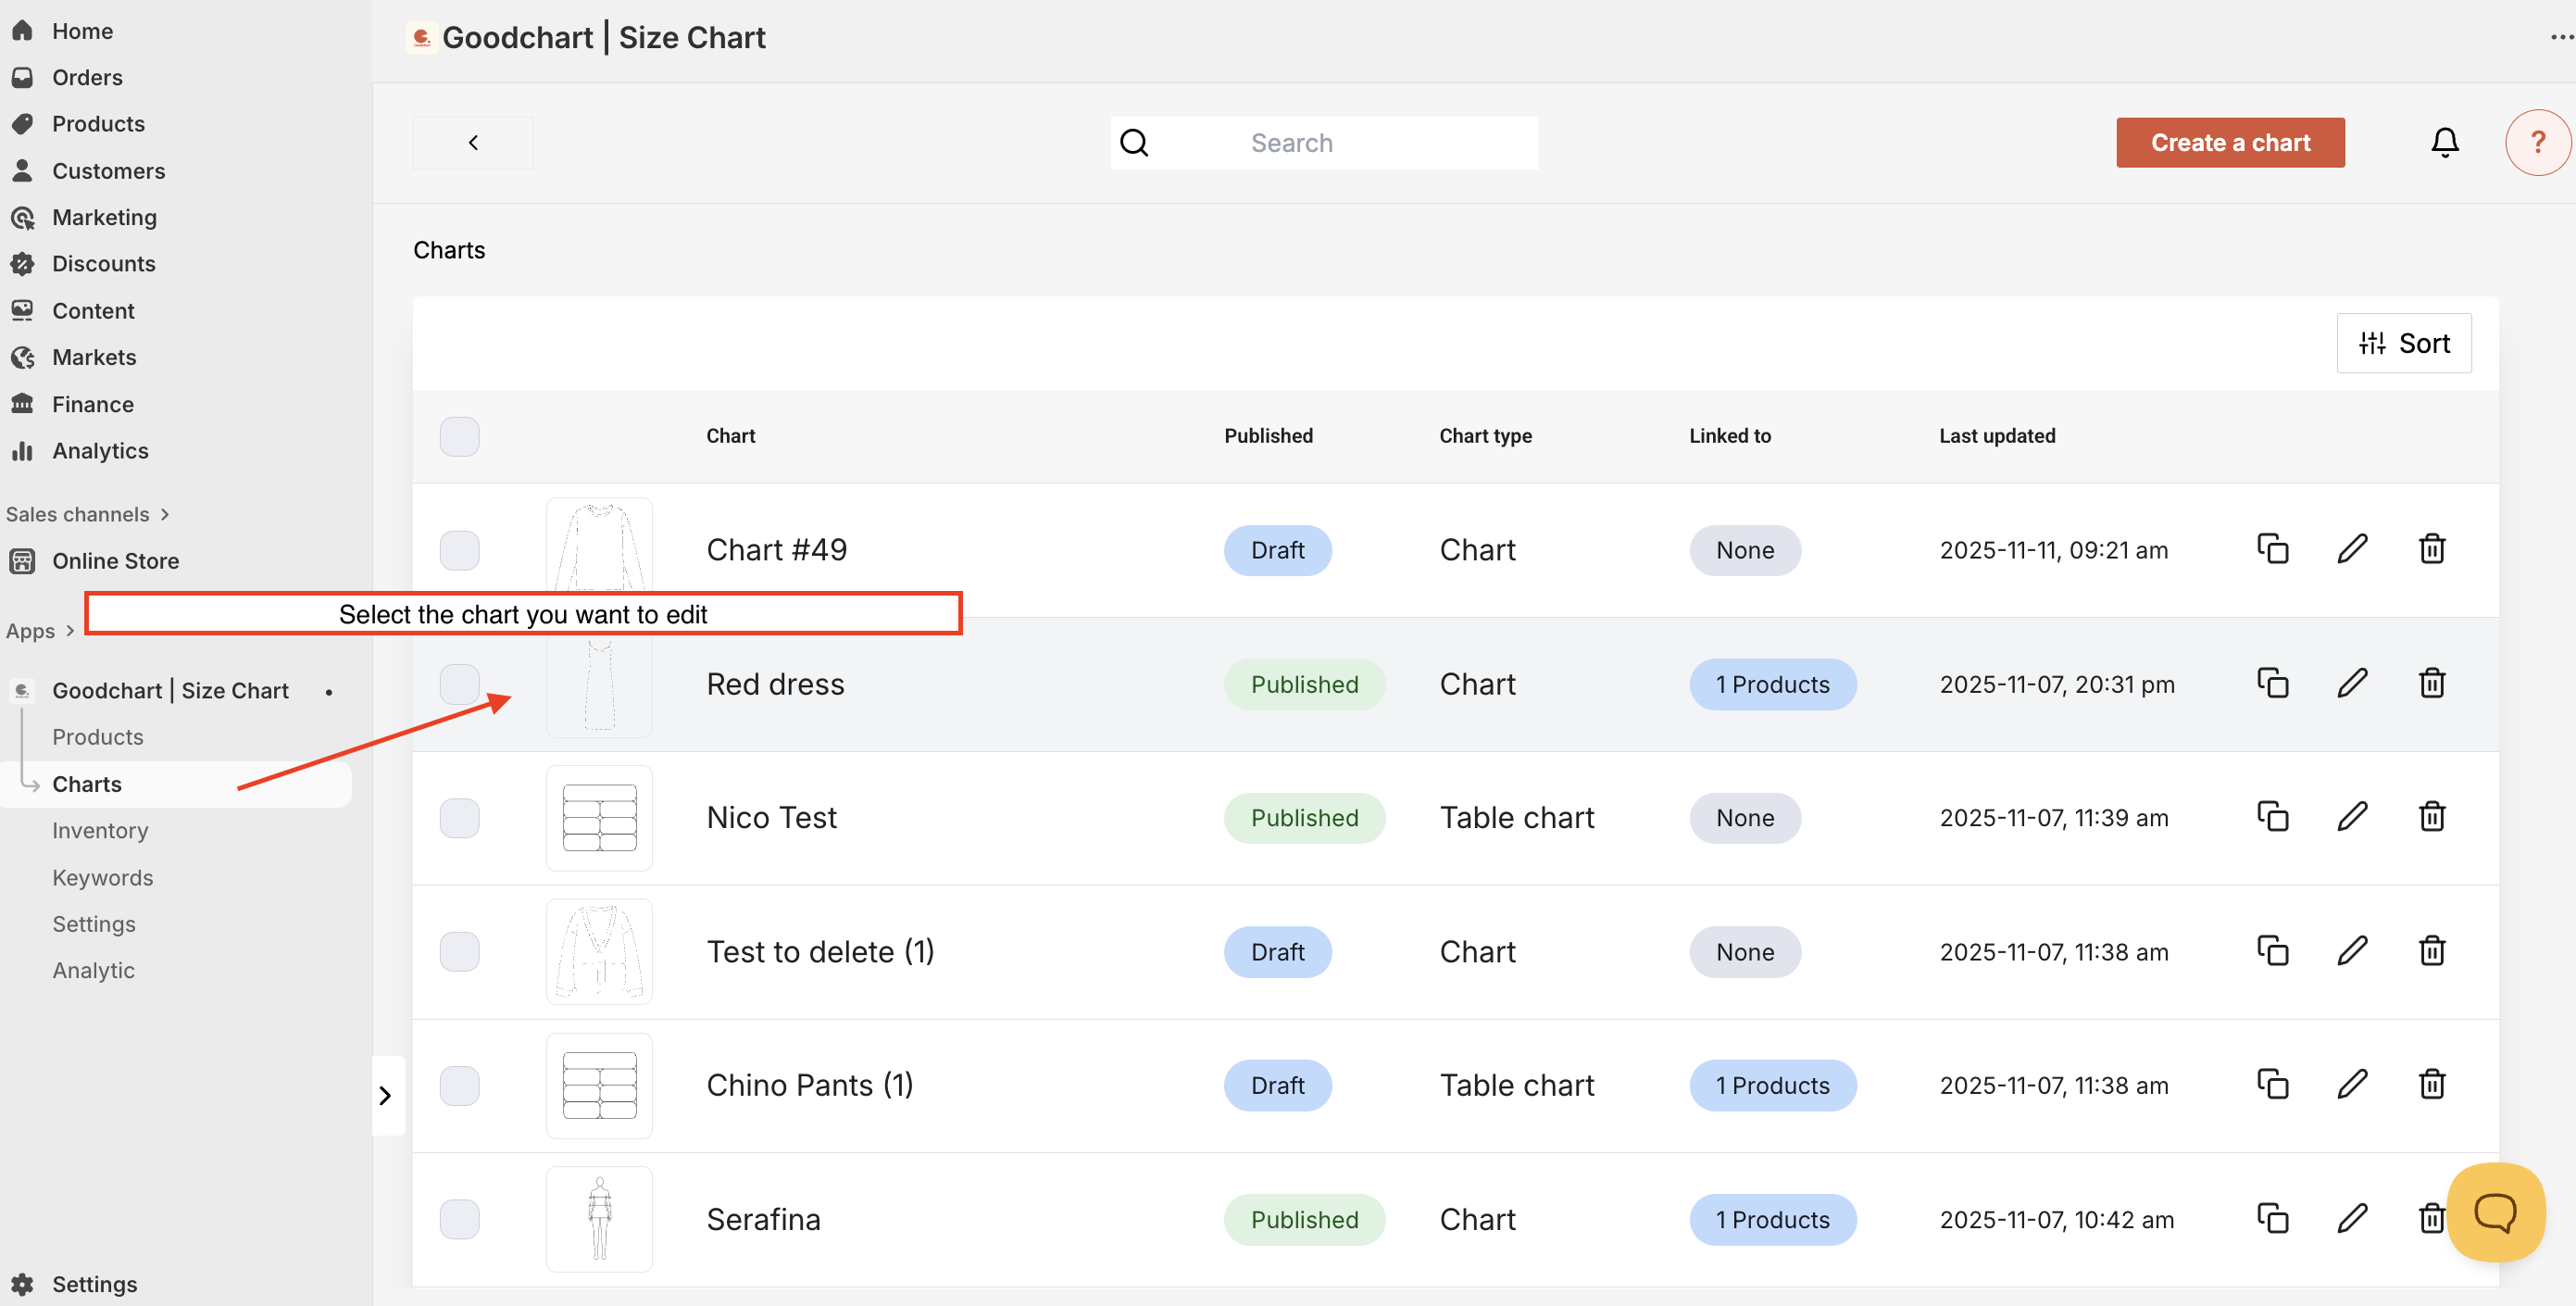Image resolution: width=2576 pixels, height=1306 pixels.
Task: Select the Chart #49 row checkbox
Action: [459, 550]
